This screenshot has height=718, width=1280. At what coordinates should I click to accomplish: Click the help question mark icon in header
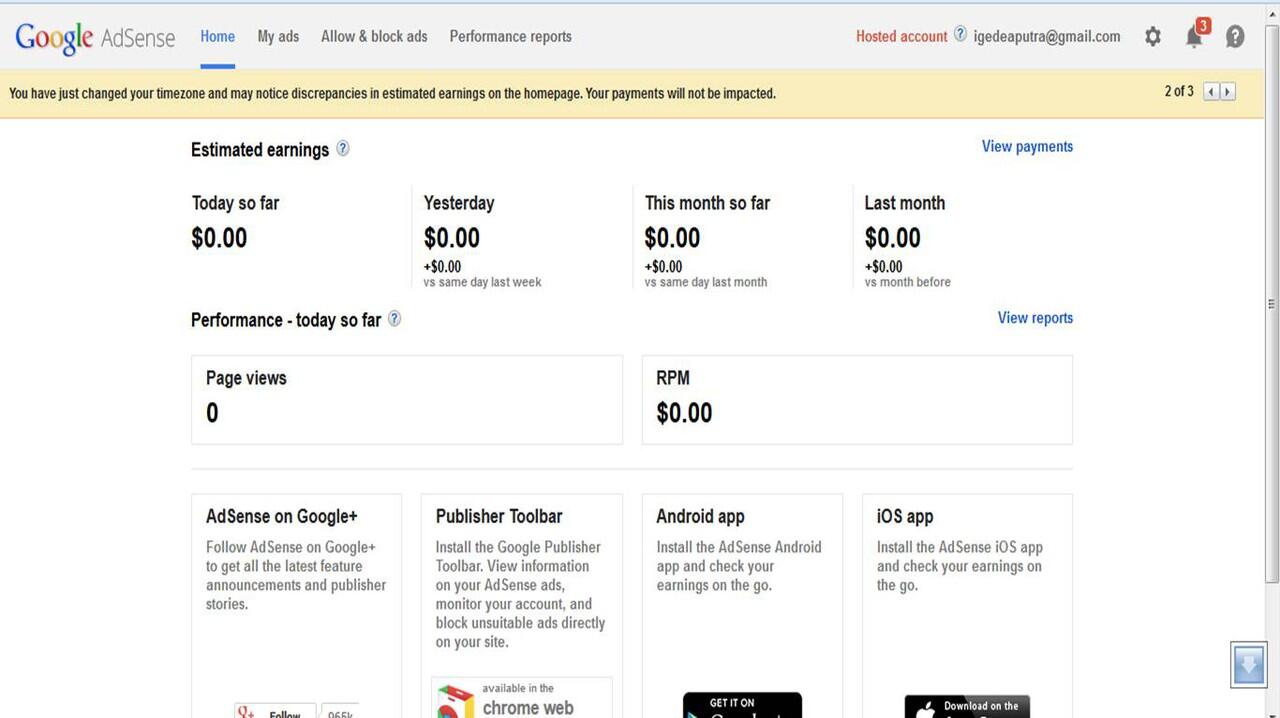tap(1236, 37)
